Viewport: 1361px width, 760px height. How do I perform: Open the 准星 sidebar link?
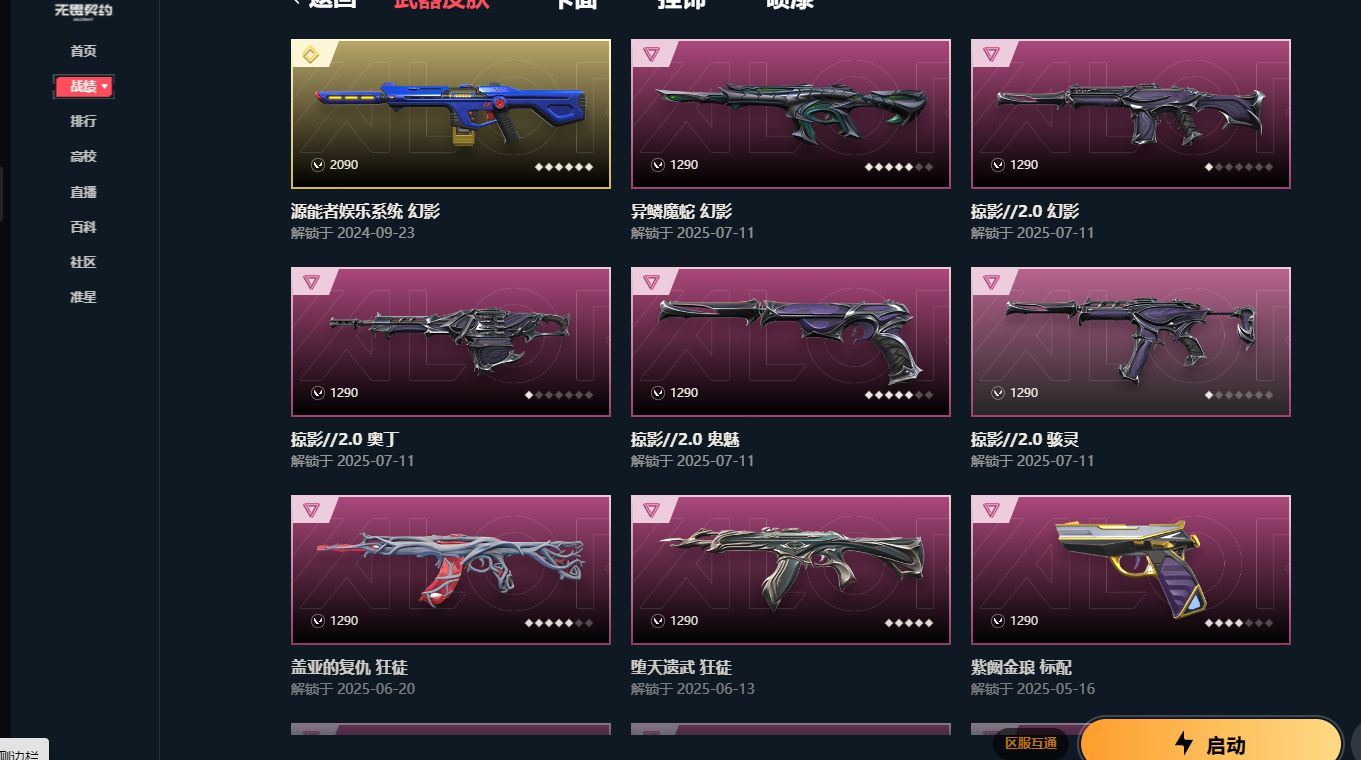pyautogui.click(x=83, y=297)
